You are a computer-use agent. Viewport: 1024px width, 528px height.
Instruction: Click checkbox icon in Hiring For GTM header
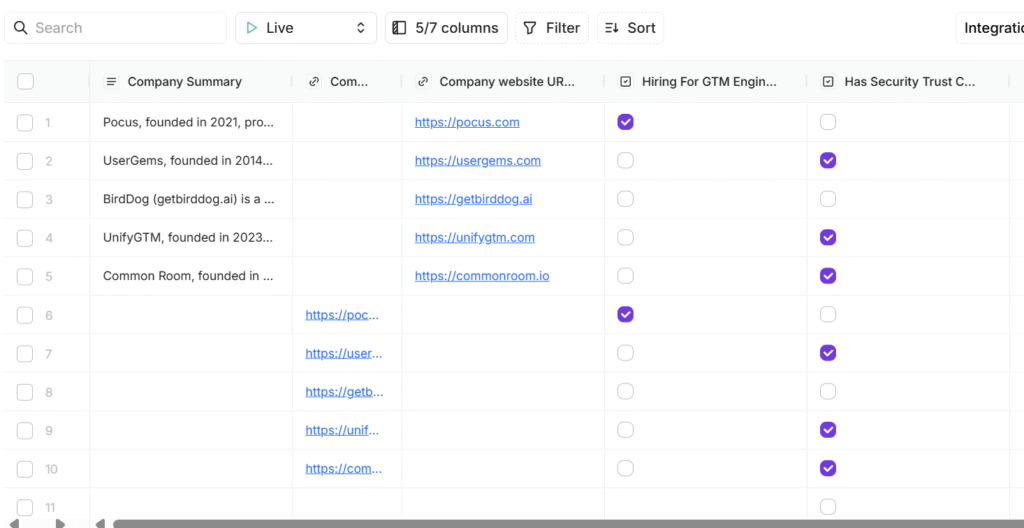point(625,82)
